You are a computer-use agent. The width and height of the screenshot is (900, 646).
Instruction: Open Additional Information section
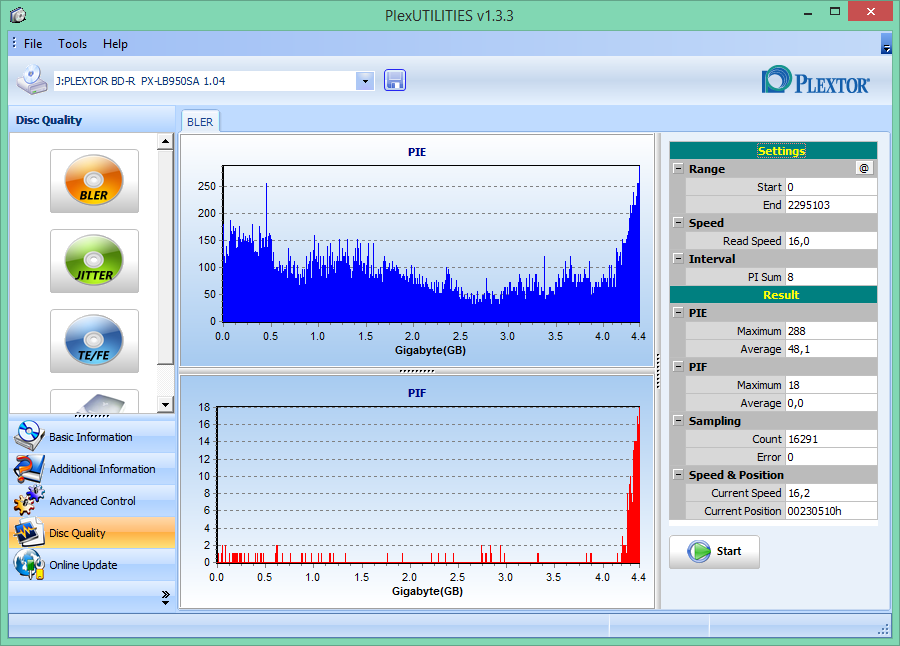[92, 469]
